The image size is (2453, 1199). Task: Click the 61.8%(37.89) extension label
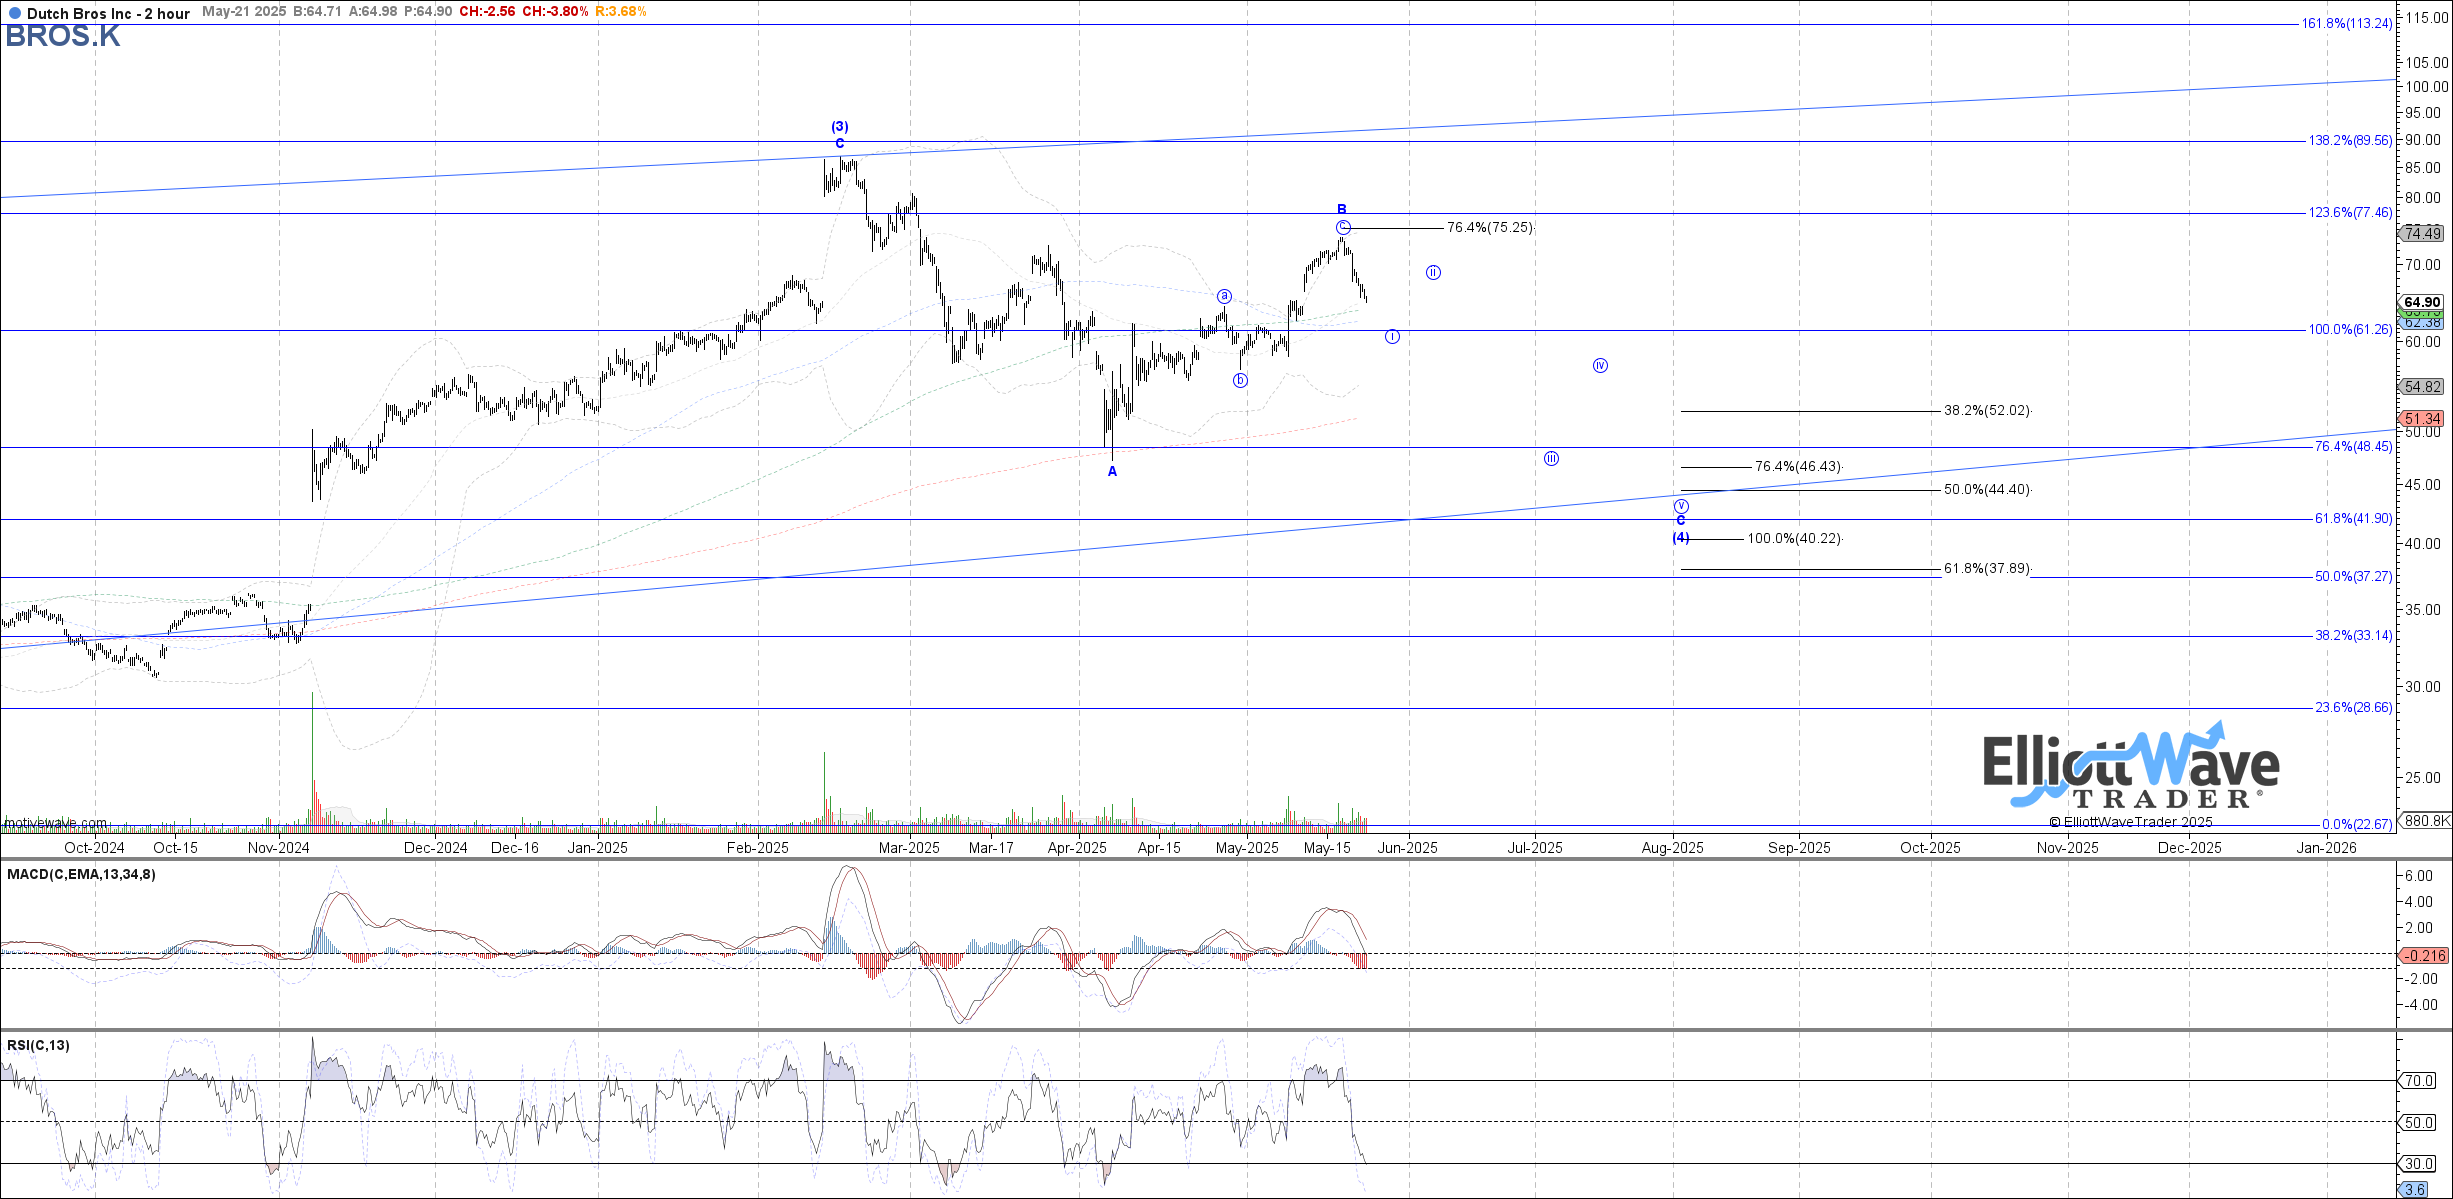coord(1987,568)
